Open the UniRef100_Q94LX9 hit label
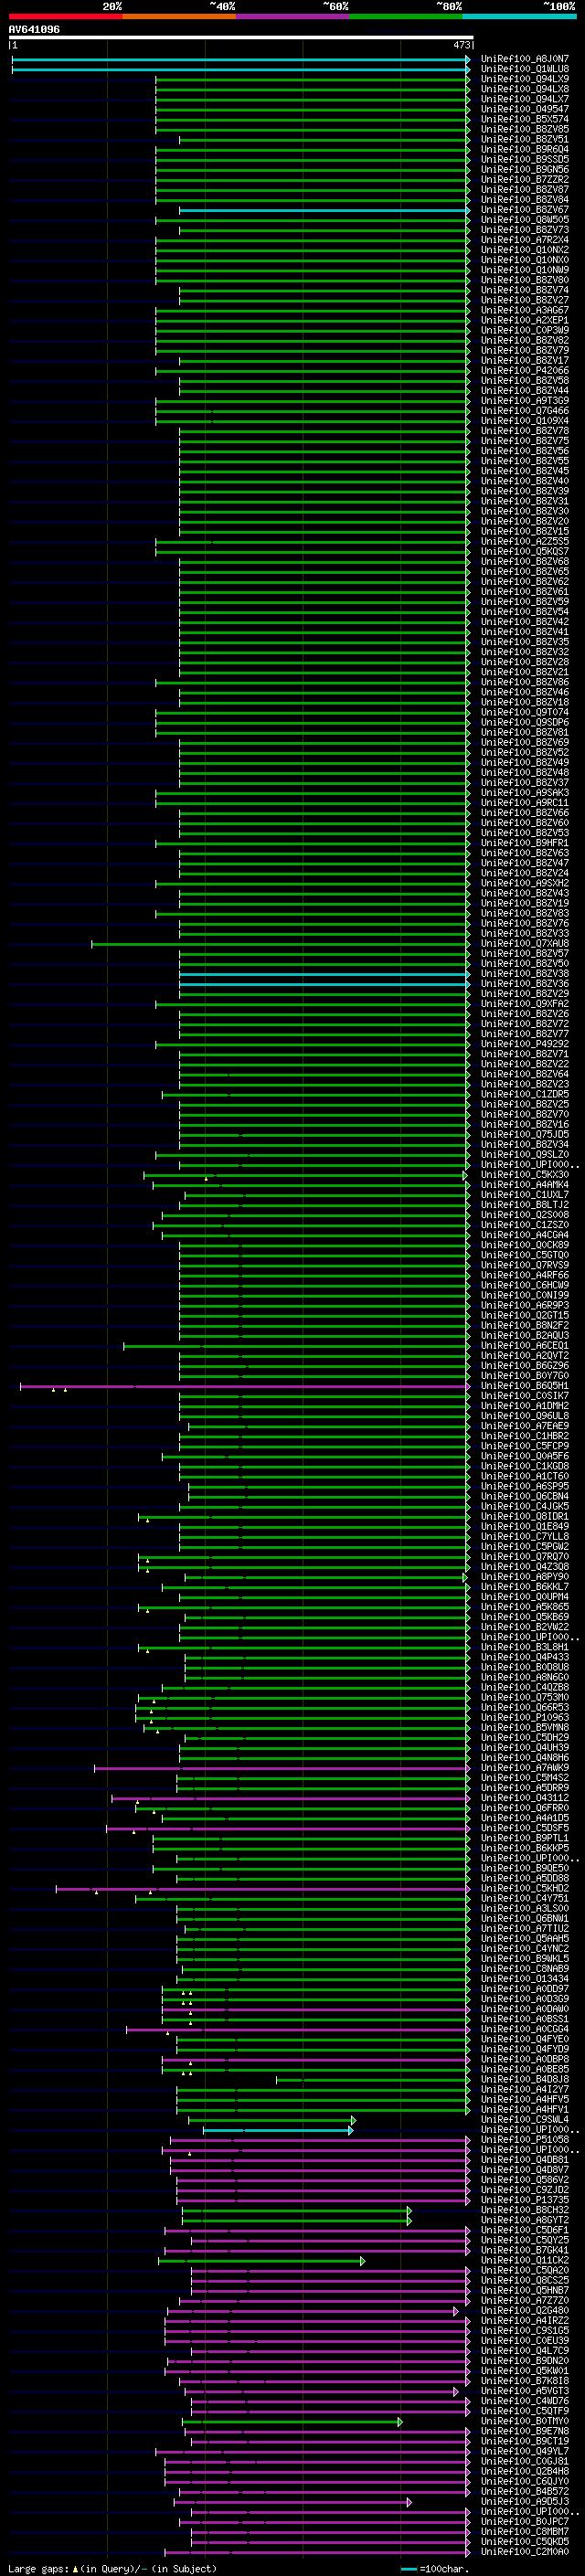Screen dimensions: 585x2576 coord(525,79)
